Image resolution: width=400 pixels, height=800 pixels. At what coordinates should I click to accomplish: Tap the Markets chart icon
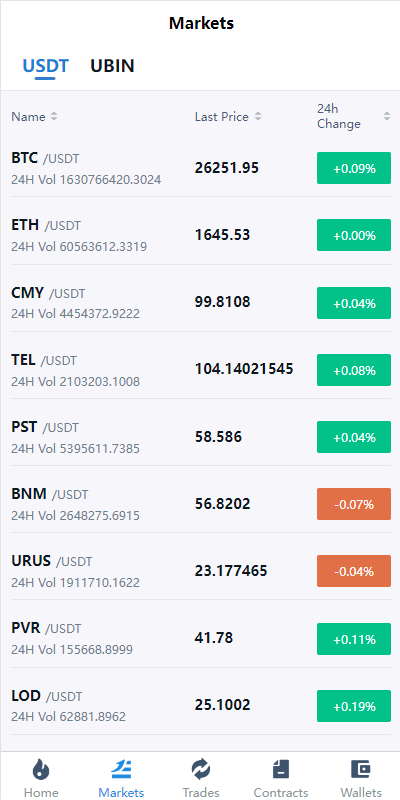tap(121, 769)
